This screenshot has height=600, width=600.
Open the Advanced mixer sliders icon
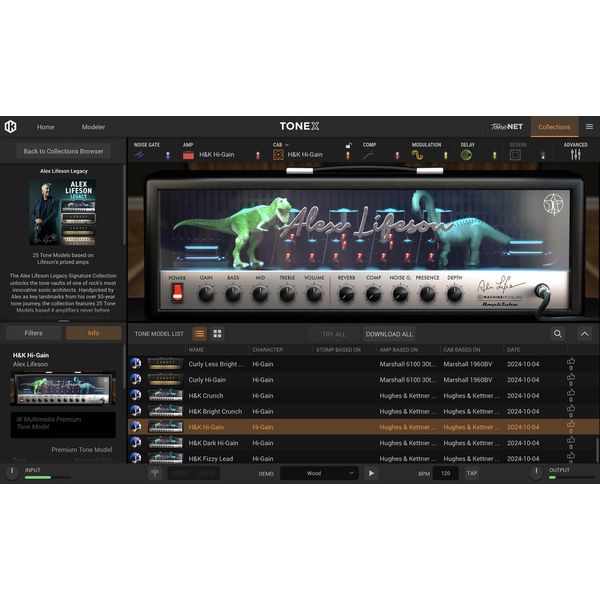[576, 155]
